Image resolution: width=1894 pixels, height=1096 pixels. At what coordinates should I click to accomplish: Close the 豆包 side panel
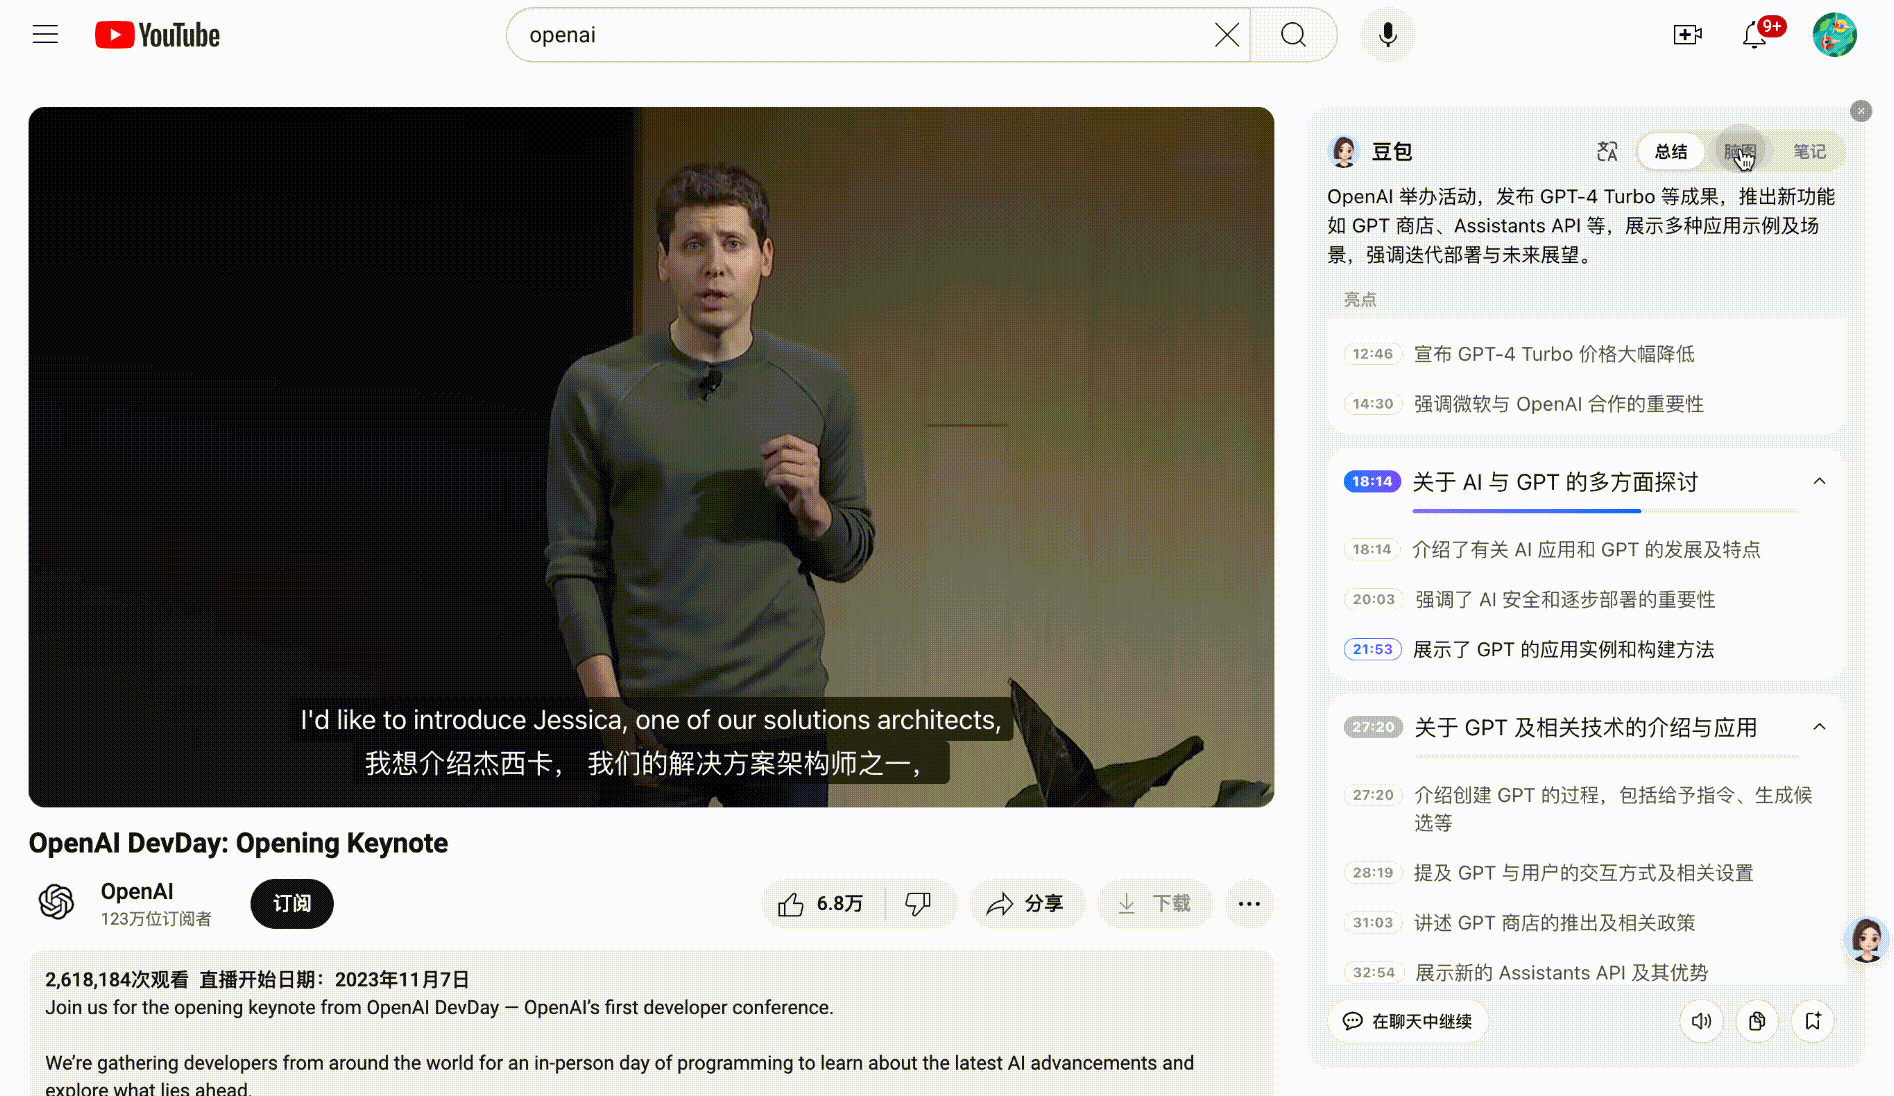click(x=1860, y=111)
